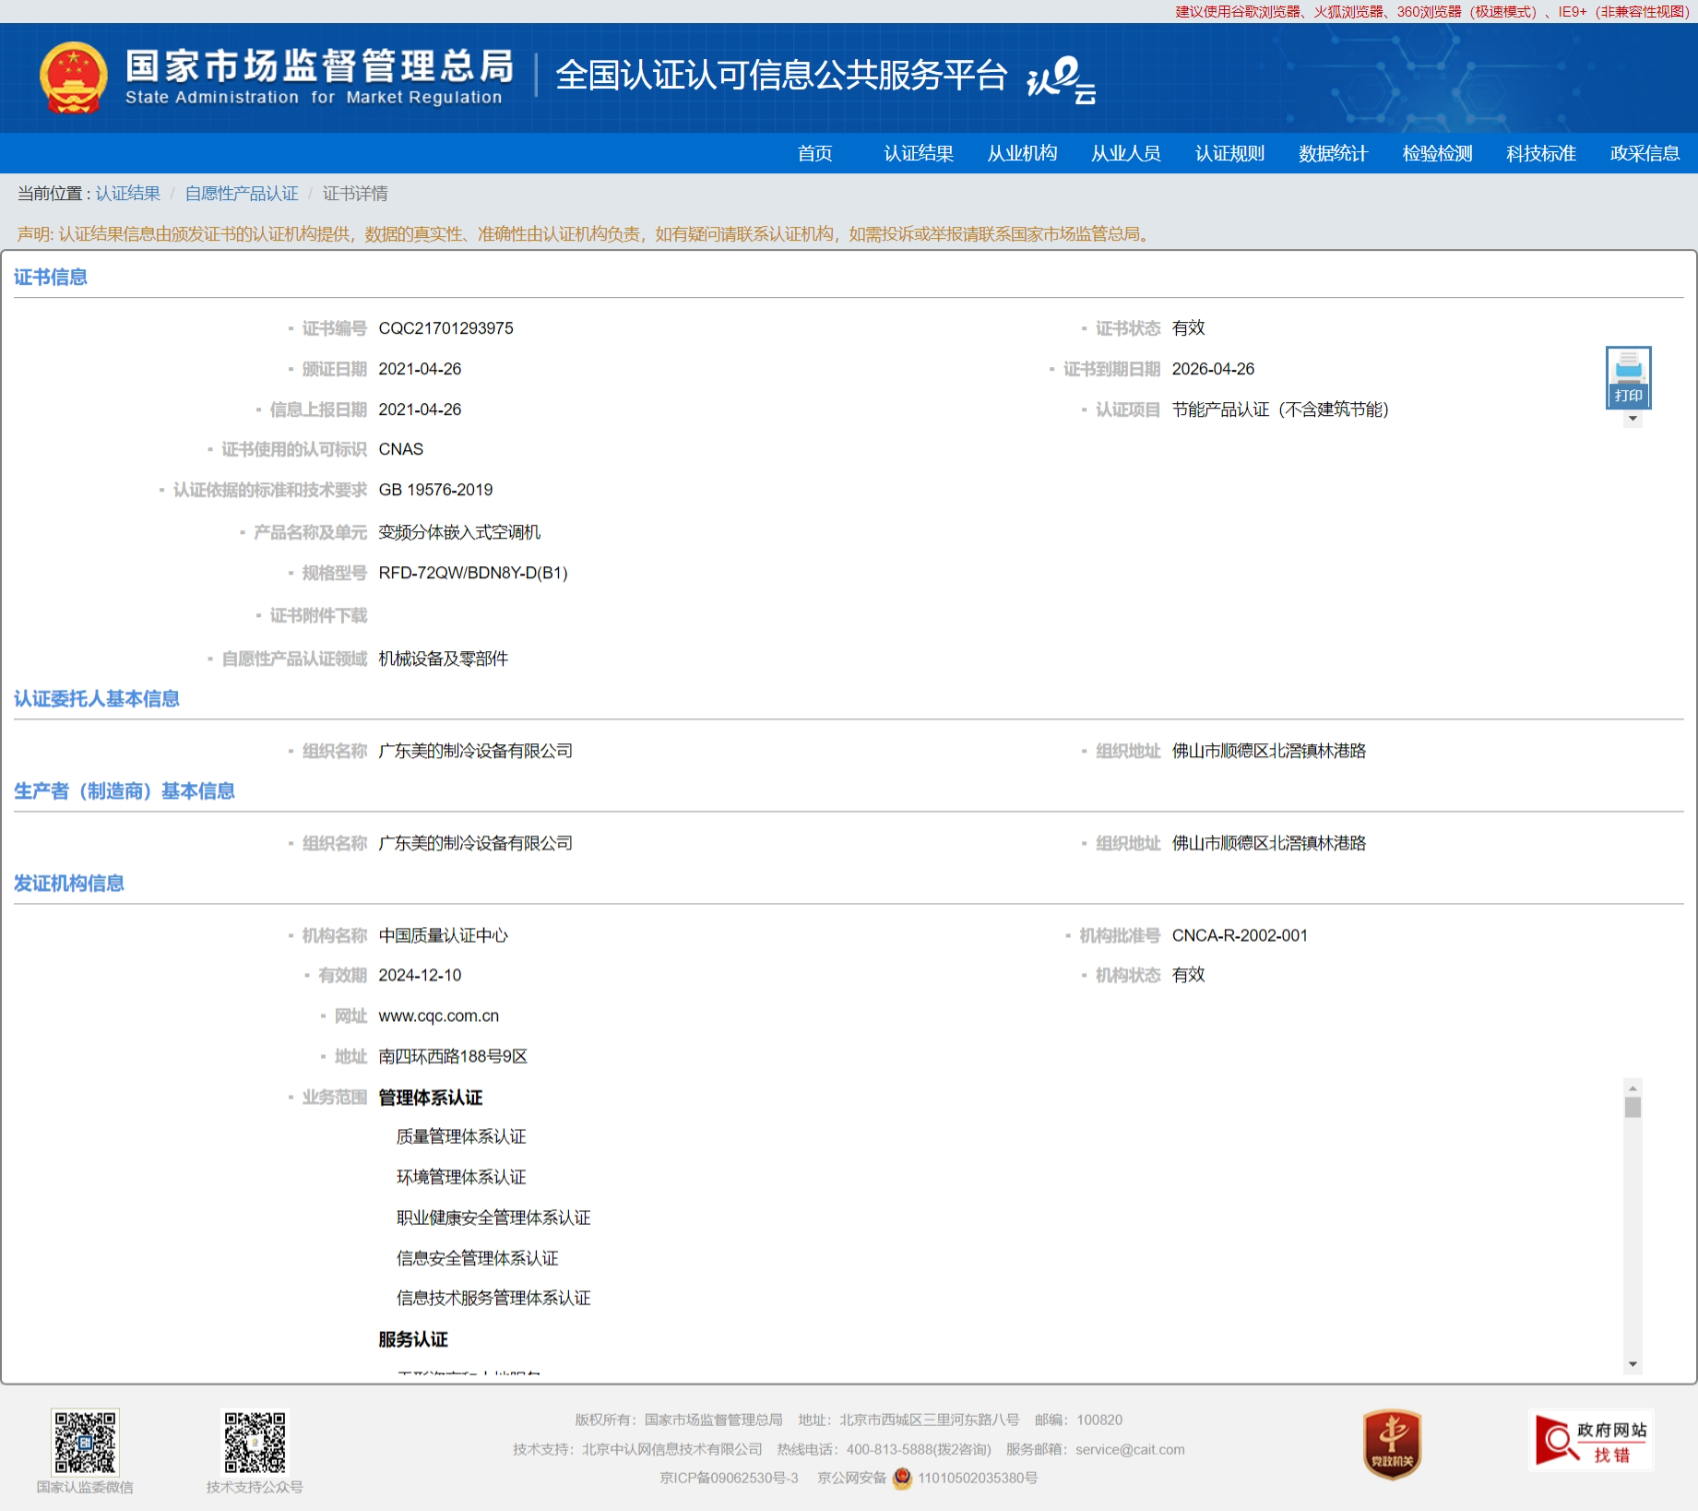The image size is (1698, 1511).
Task: Click 11010502035380号 footer link
Action: [x=978, y=1478]
